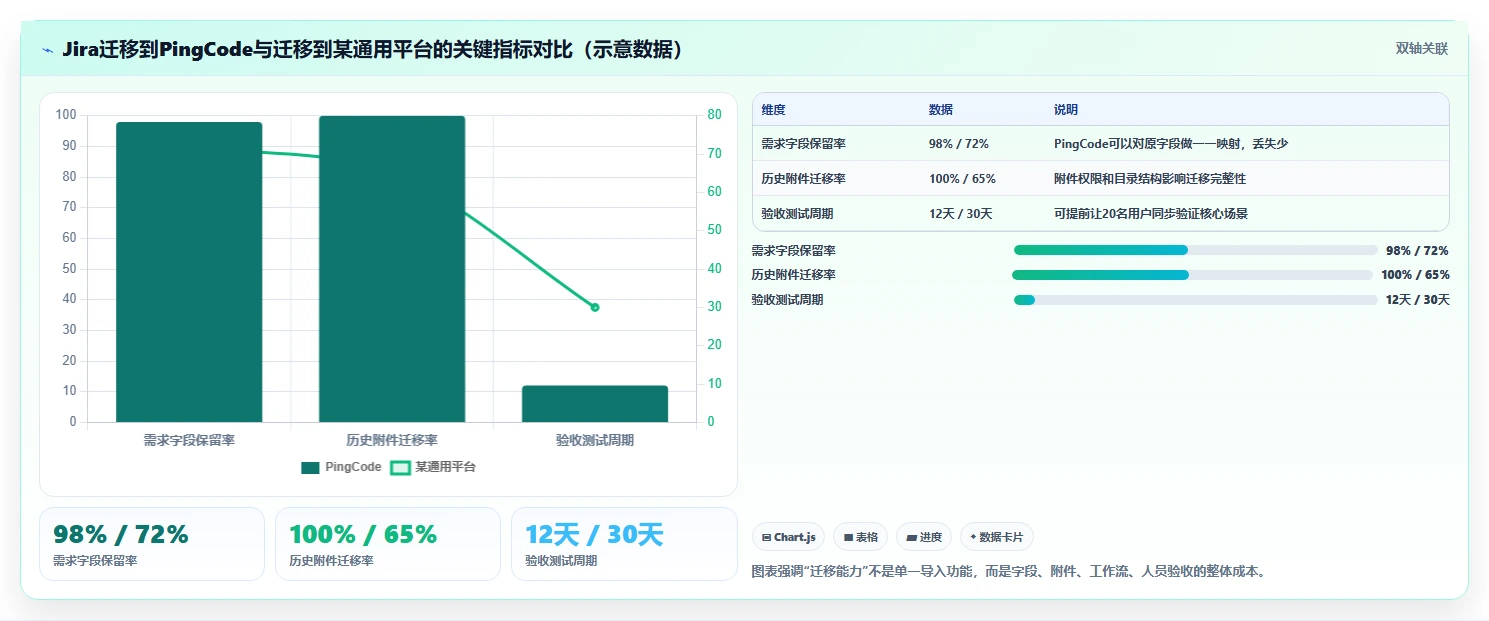The width and height of the screenshot is (1489, 621).
Task: Toggle the PingCode legend entry
Action: pyautogui.click(x=341, y=467)
